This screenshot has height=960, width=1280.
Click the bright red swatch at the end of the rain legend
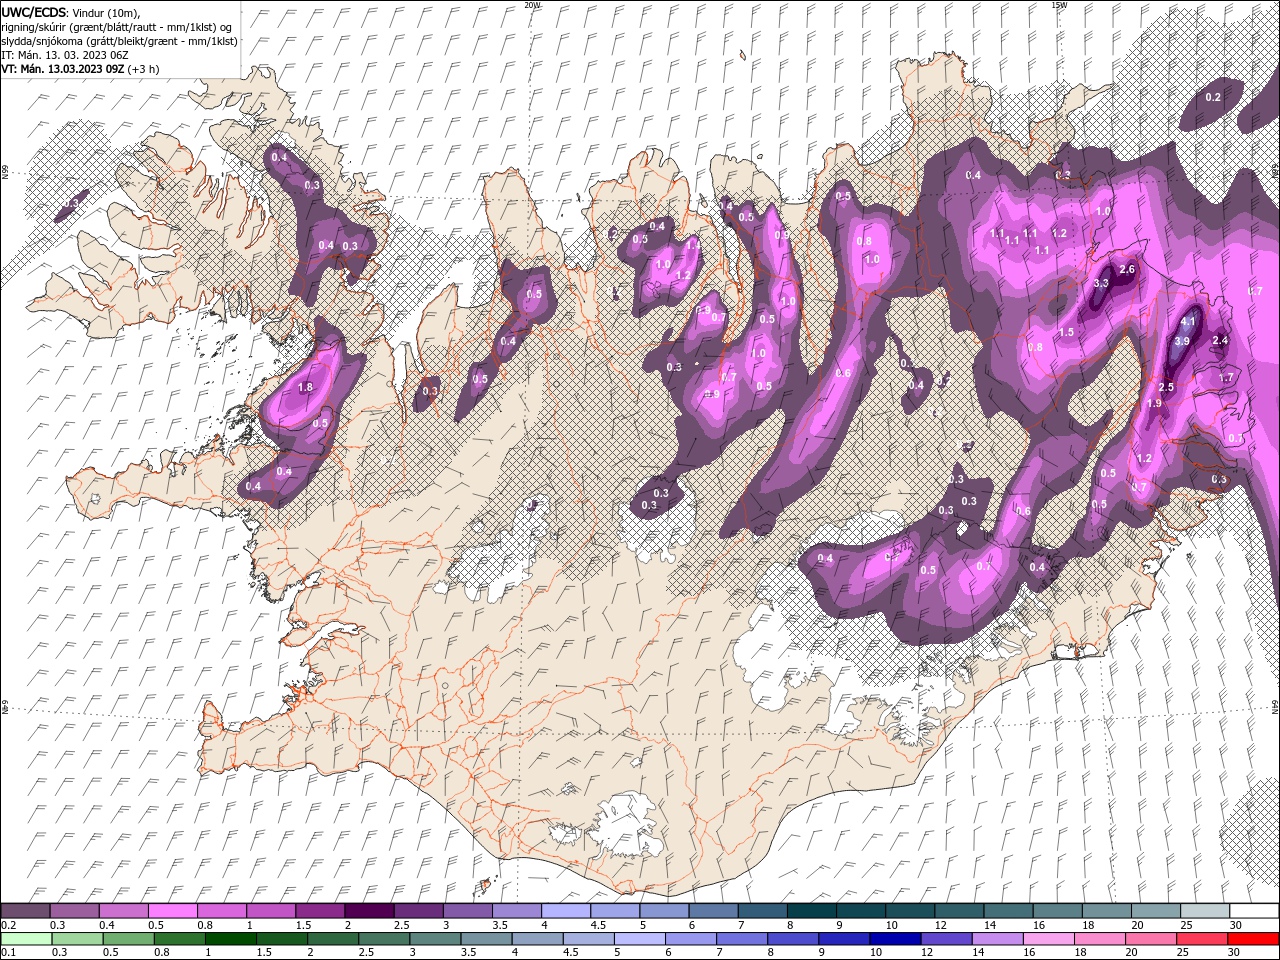tap(1252, 939)
